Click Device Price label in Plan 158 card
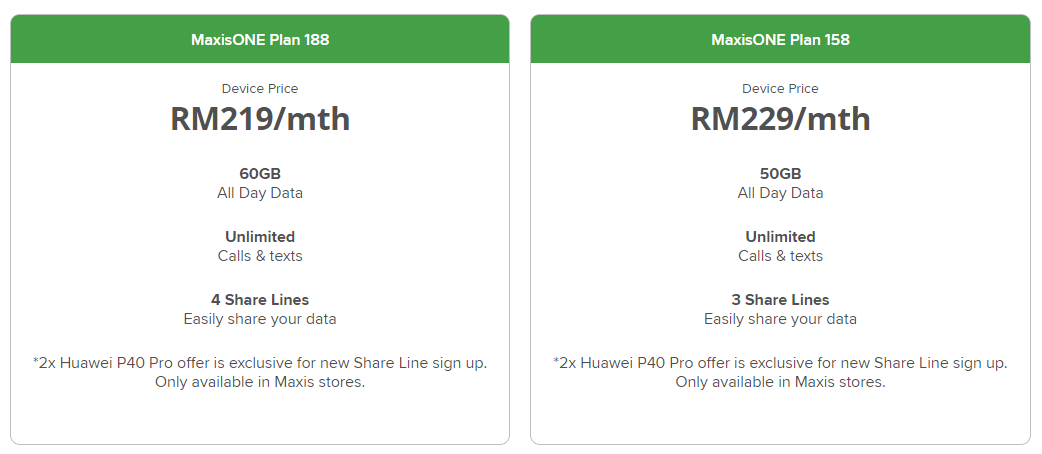 tap(780, 89)
